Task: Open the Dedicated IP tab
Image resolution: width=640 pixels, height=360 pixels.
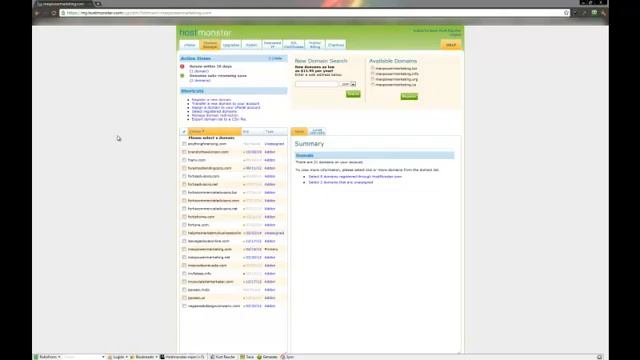Action: tap(272, 45)
